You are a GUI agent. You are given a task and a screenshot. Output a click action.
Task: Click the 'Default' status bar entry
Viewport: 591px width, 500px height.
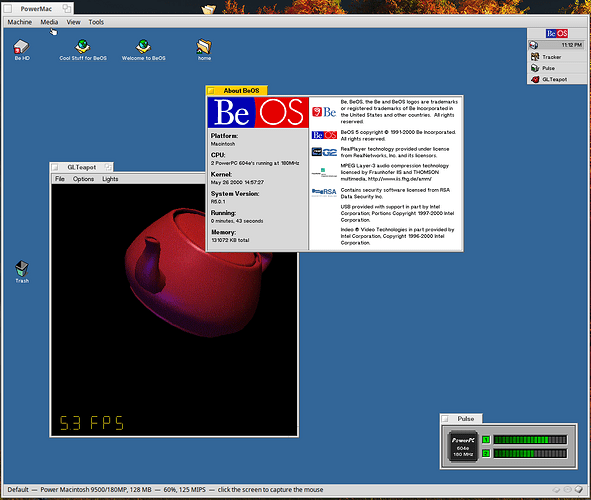click(x=18, y=489)
